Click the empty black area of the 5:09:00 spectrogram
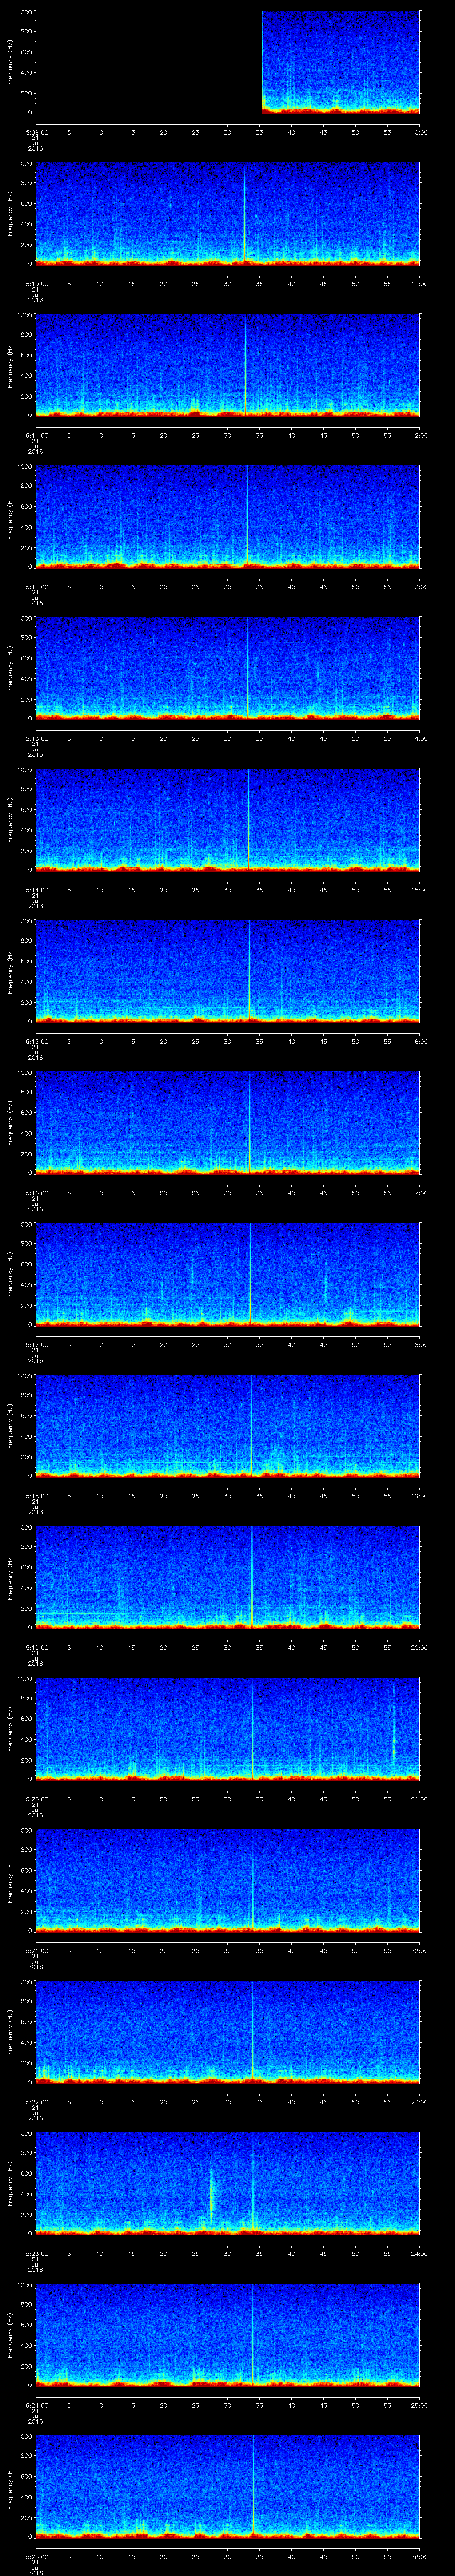Image resolution: width=455 pixels, height=2576 pixels. pyautogui.click(x=148, y=62)
